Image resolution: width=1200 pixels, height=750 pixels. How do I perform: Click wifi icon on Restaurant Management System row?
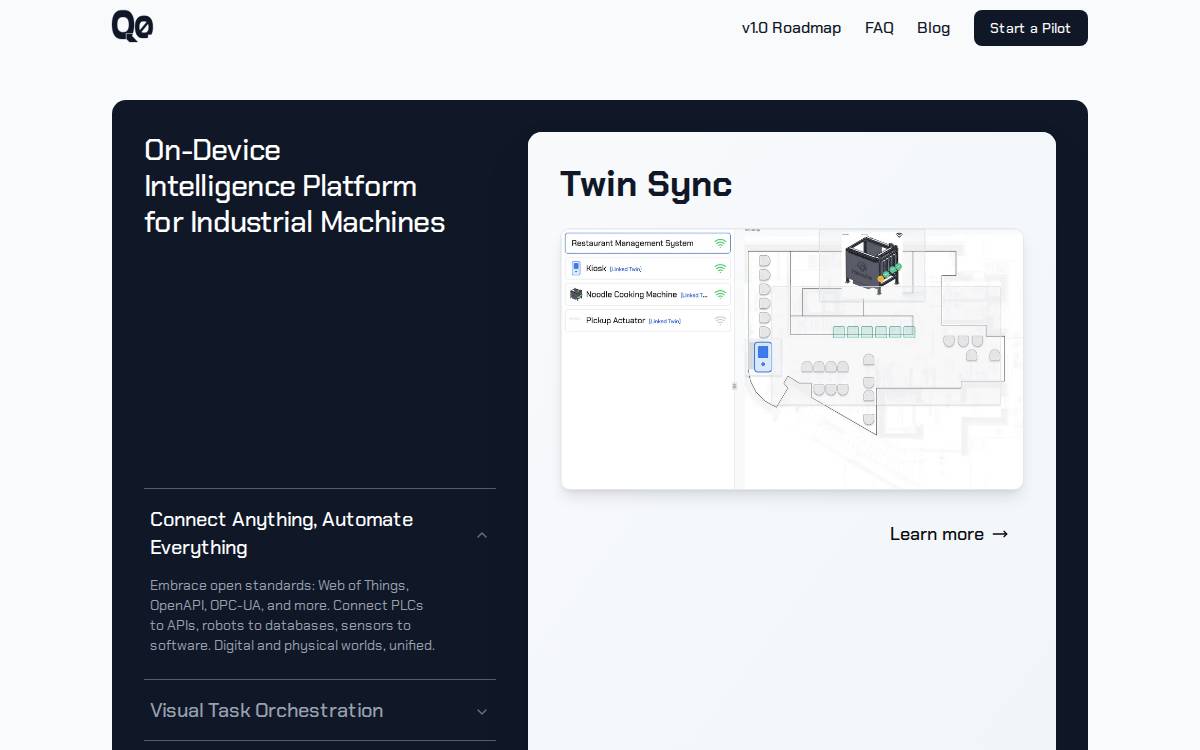click(x=720, y=243)
